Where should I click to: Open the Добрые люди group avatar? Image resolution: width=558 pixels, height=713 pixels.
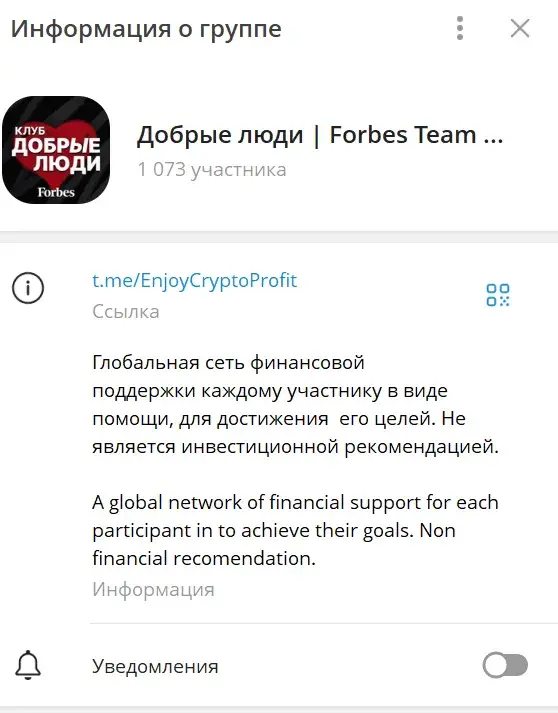pyautogui.click(x=56, y=150)
